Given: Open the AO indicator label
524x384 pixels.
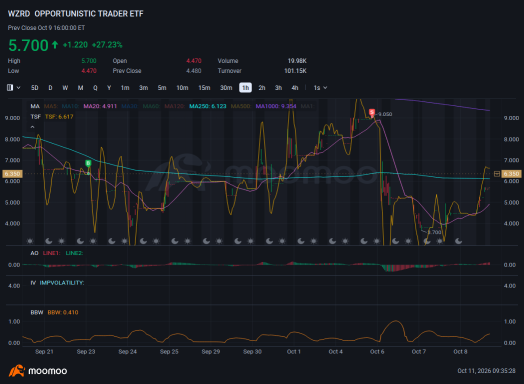Looking at the screenshot, I should point(34,253).
